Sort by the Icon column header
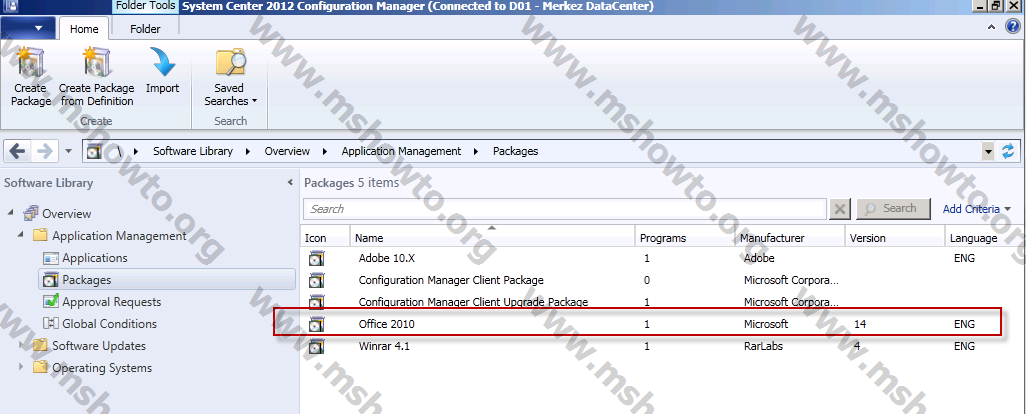 (x=325, y=237)
